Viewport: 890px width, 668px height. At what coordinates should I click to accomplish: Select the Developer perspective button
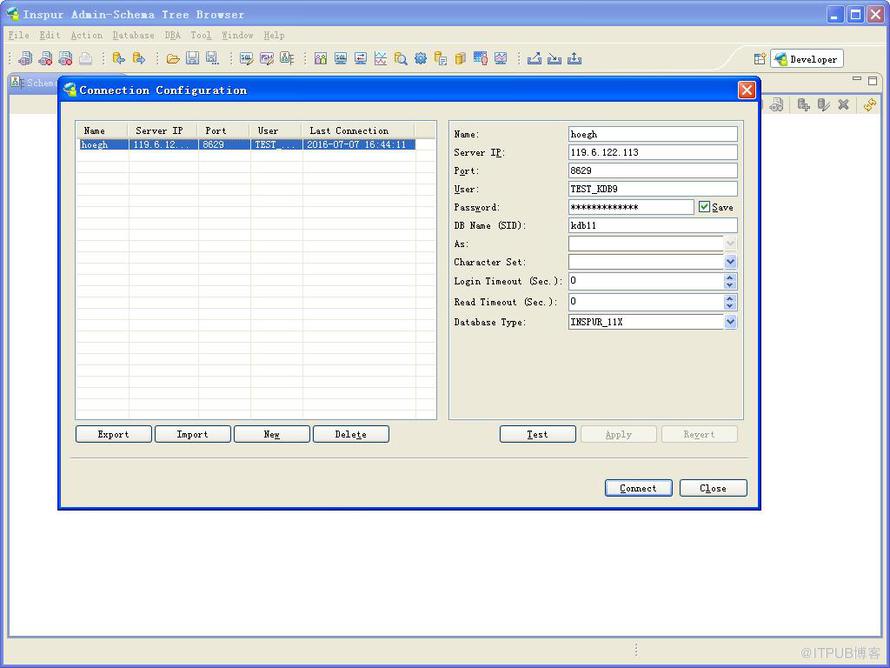coord(807,59)
